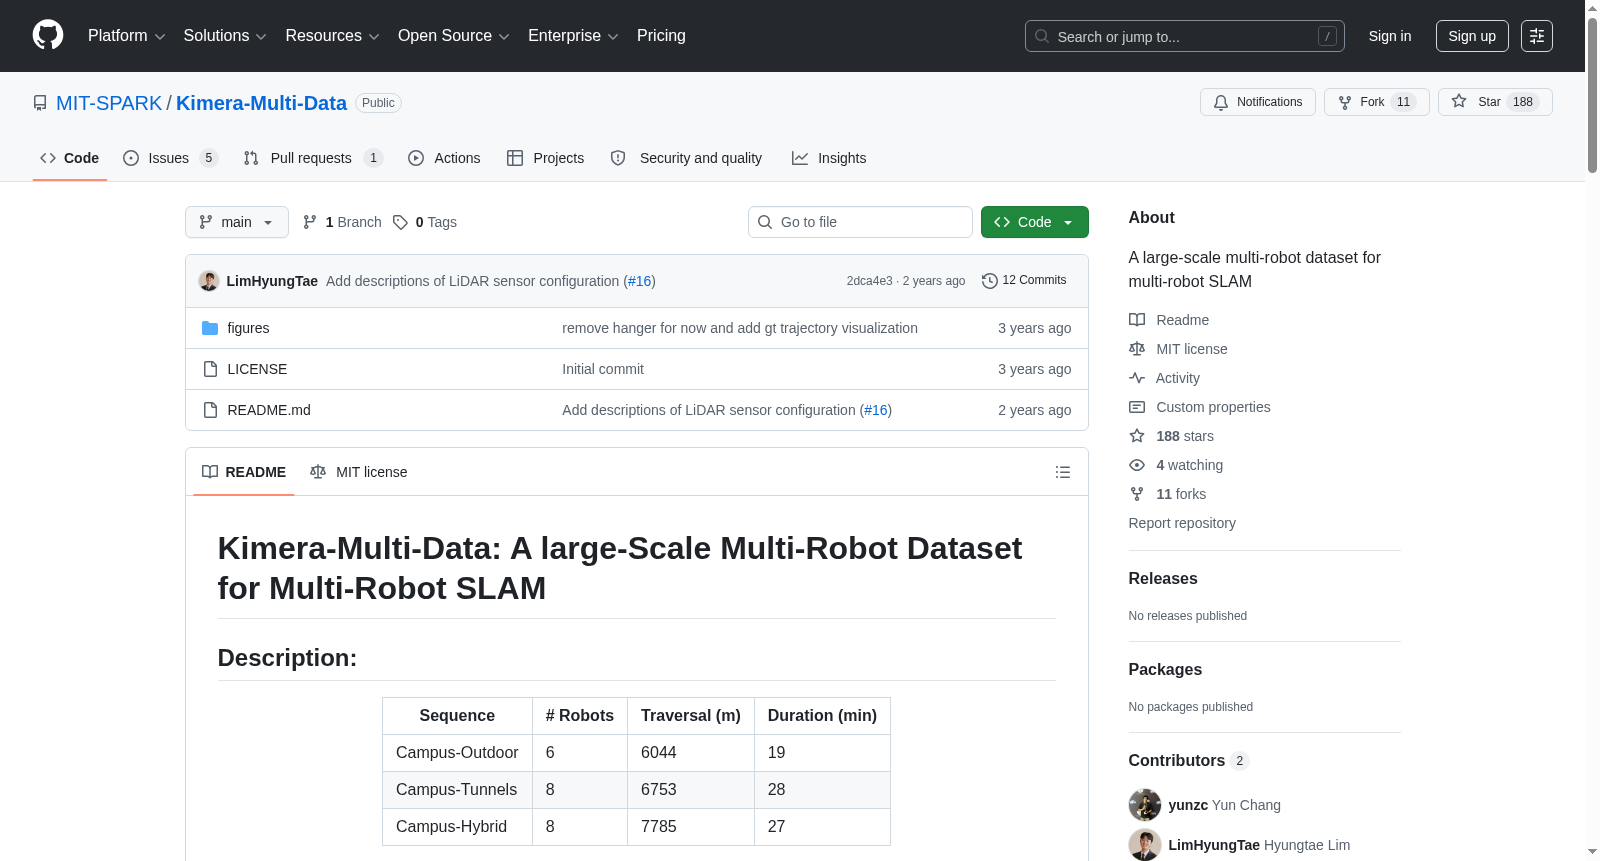Open the main branch selector dropdown
This screenshot has width=1600, height=861.
pos(237,222)
